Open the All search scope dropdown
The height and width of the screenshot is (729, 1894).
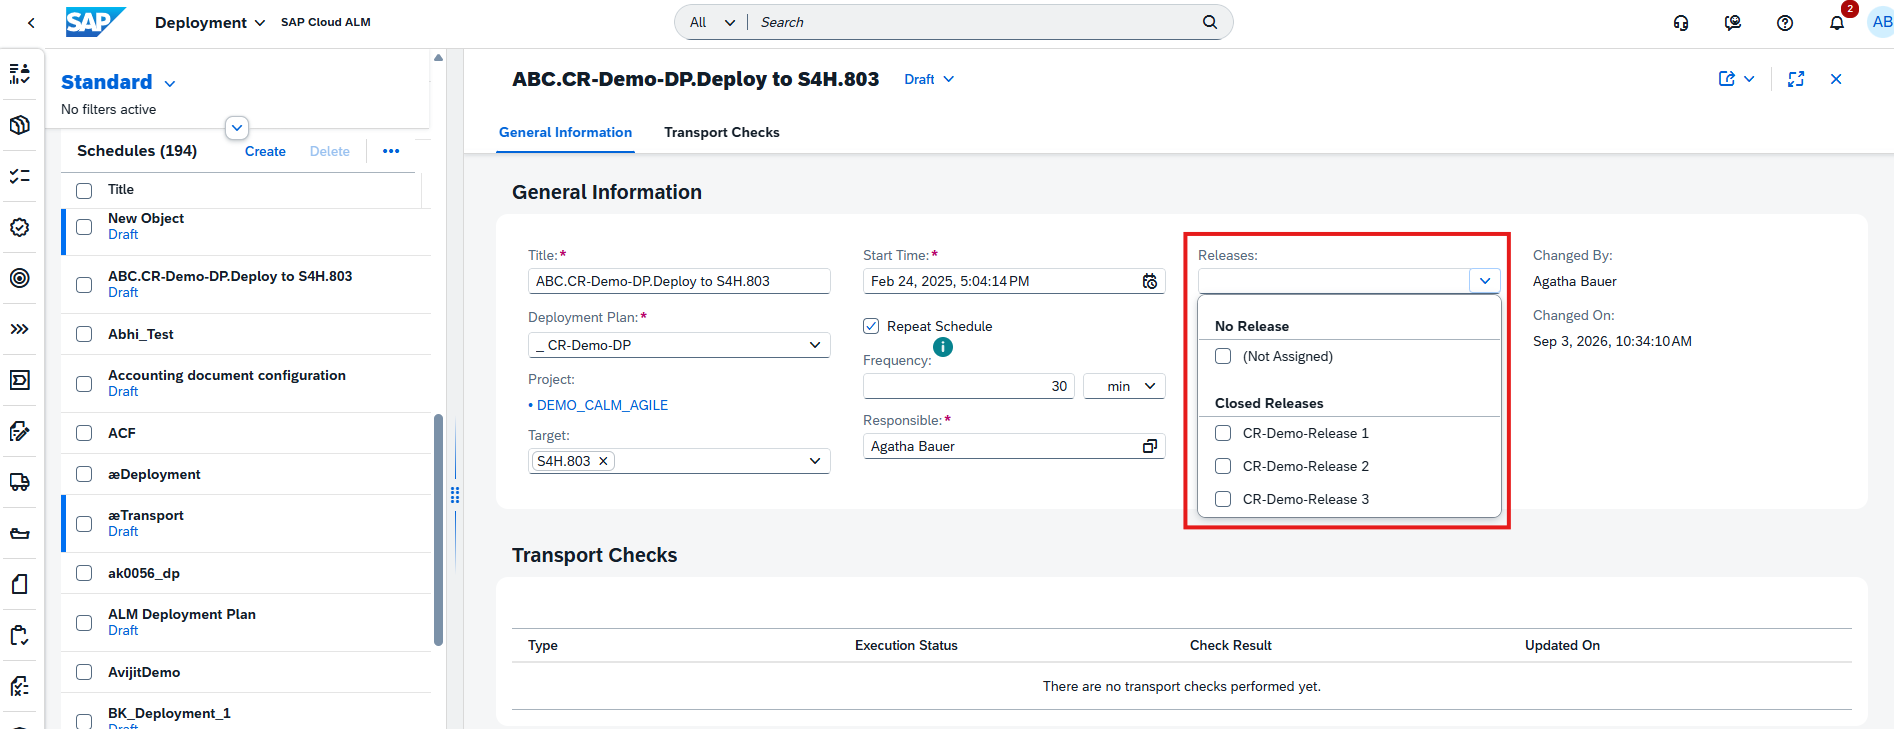coord(713,22)
